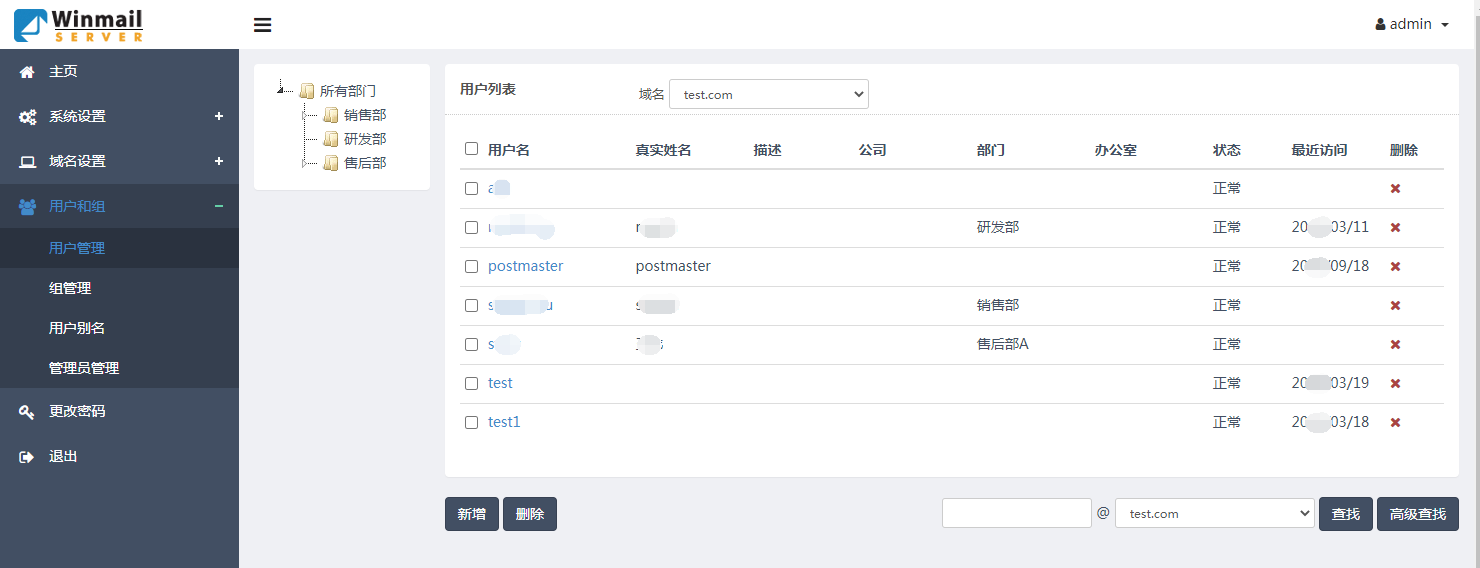Expand the 系统设置 menu with plus sign
The height and width of the screenshot is (568, 1480).
click(219, 116)
